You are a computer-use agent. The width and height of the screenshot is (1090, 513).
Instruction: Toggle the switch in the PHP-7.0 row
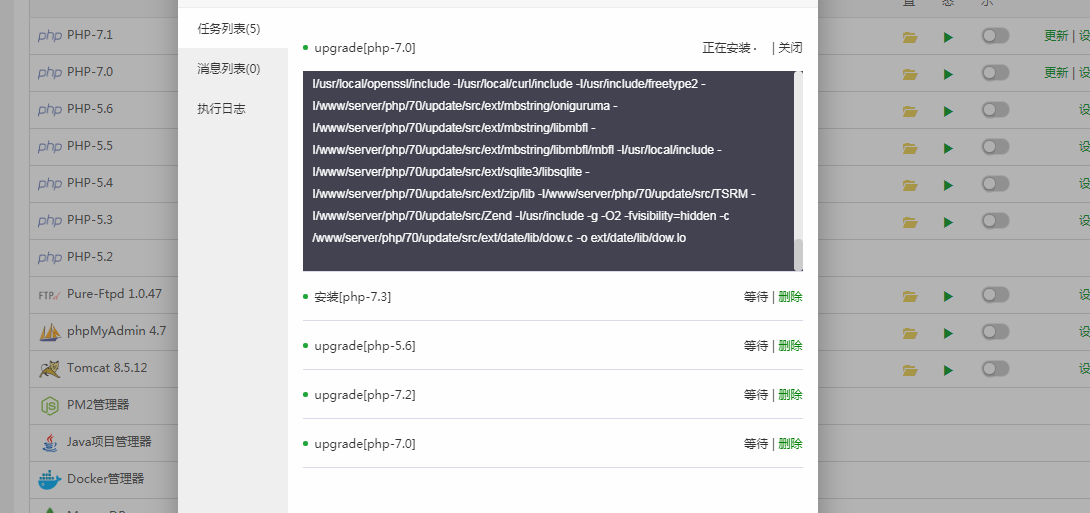coord(995,72)
